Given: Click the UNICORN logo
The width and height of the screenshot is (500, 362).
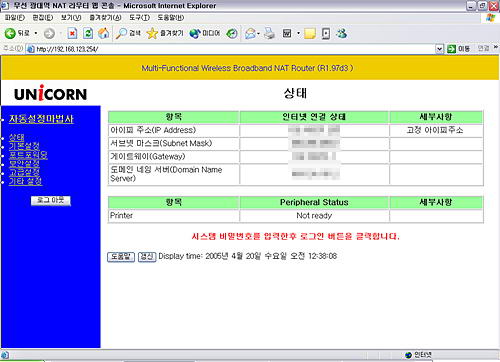Looking at the screenshot, I should coord(50,93).
